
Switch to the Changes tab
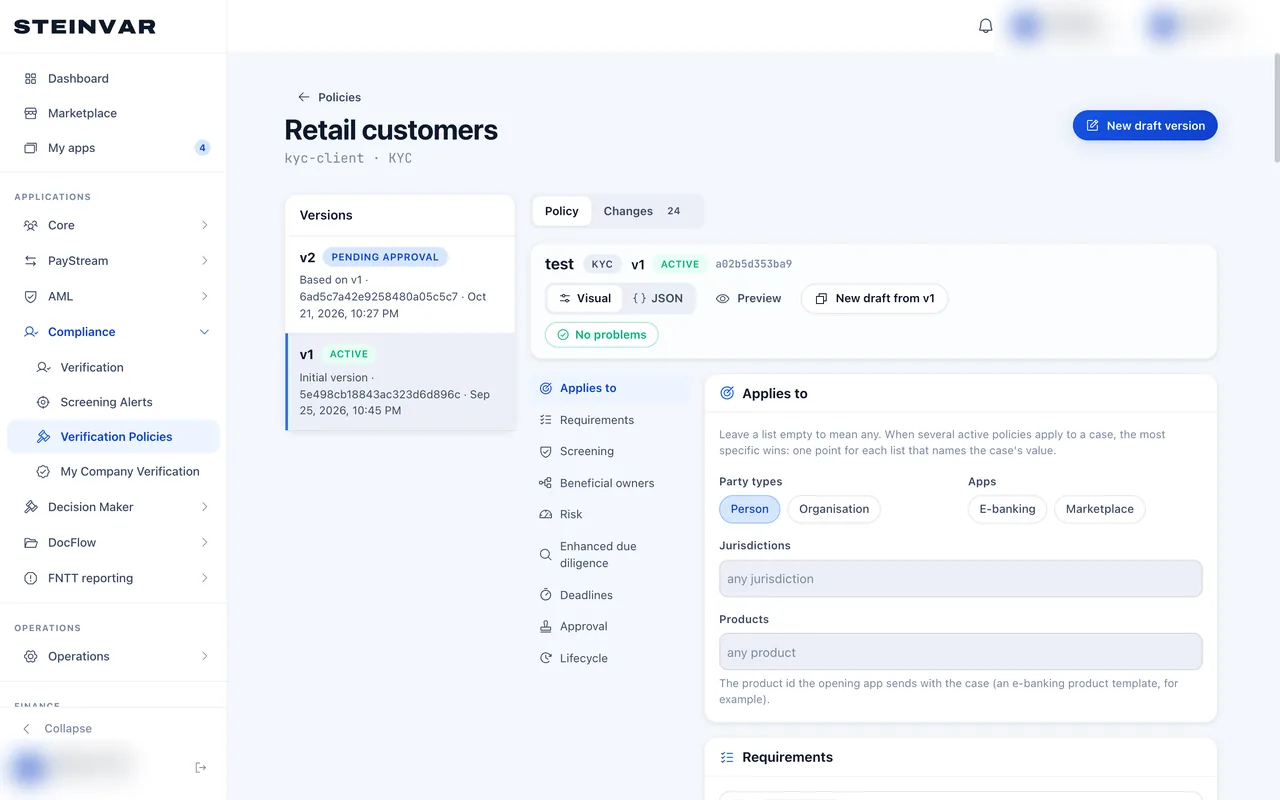click(643, 211)
